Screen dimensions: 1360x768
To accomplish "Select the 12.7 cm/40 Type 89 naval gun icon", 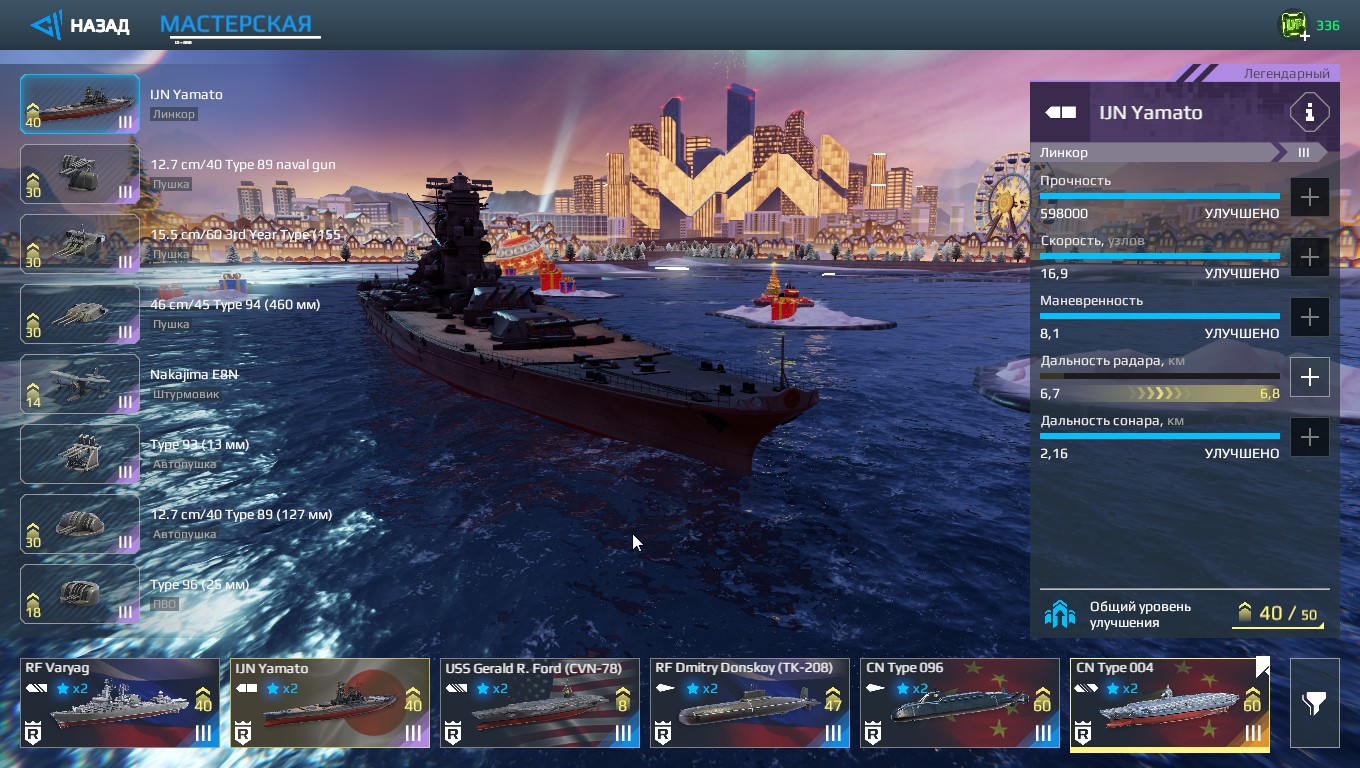I will [80, 174].
